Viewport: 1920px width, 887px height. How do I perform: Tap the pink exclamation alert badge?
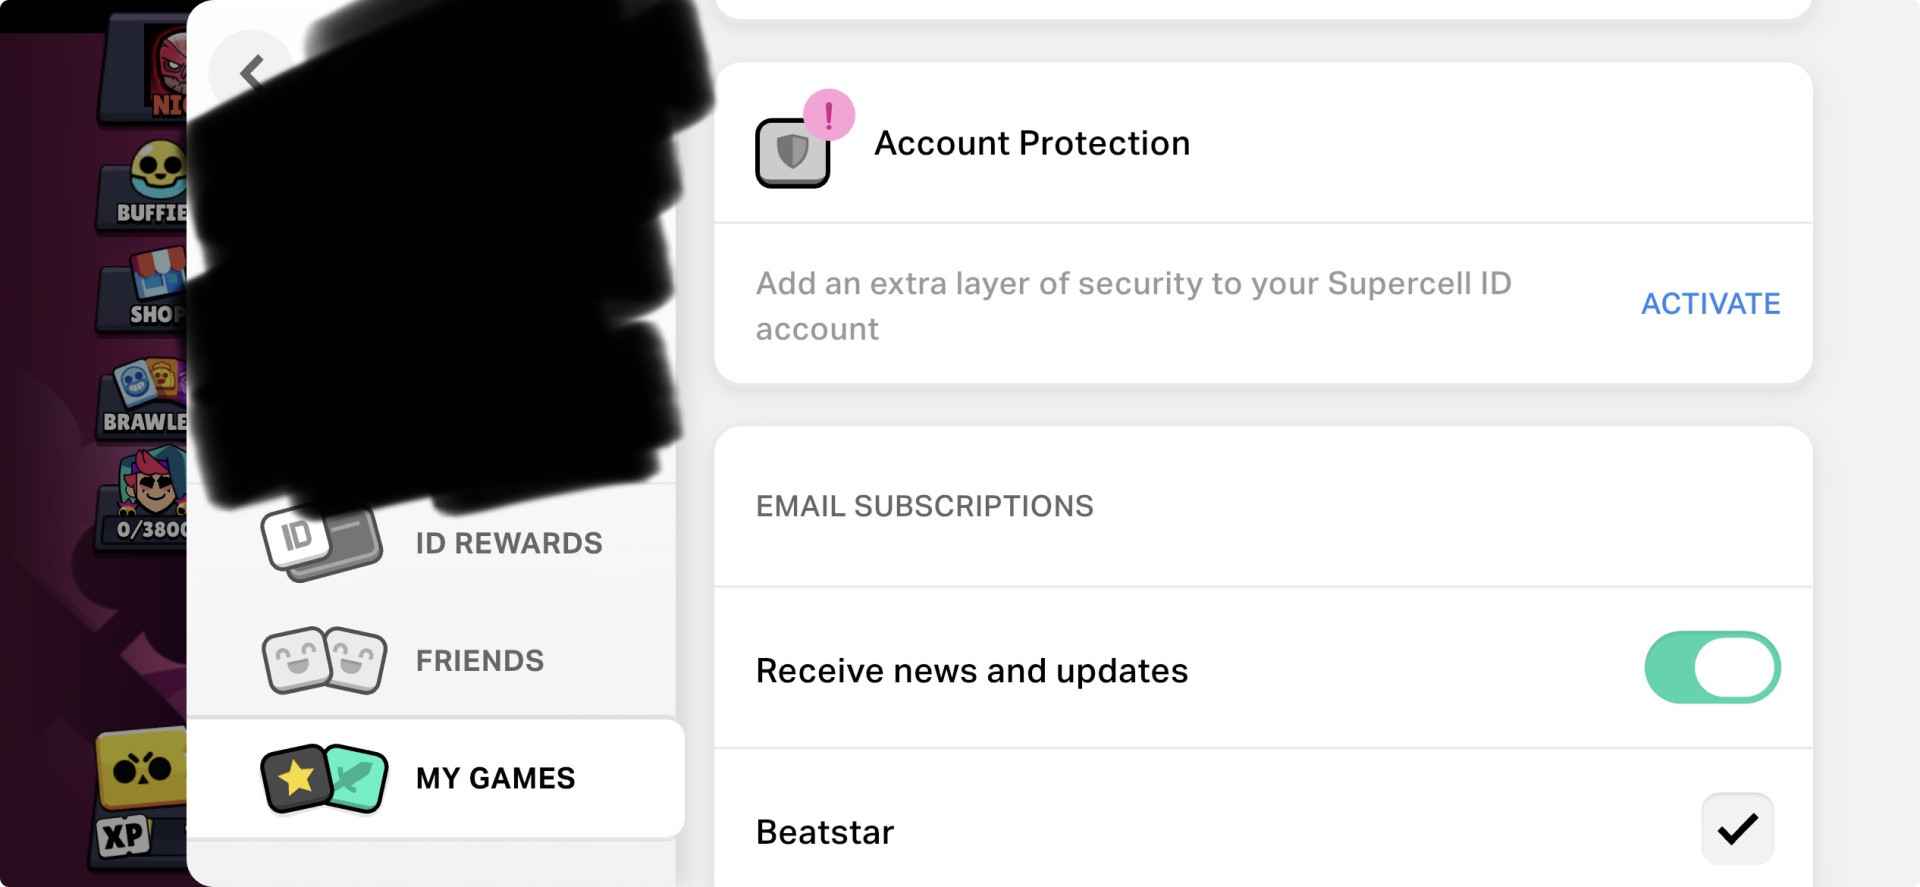(828, 115)
